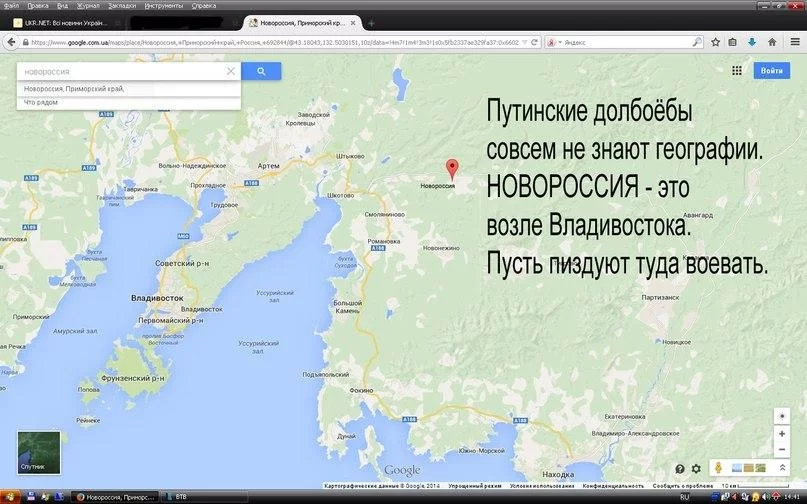Screen dimensions: 807x504
Task: Click the floppy disk quick-launch icon
Action: click(31, 497)
